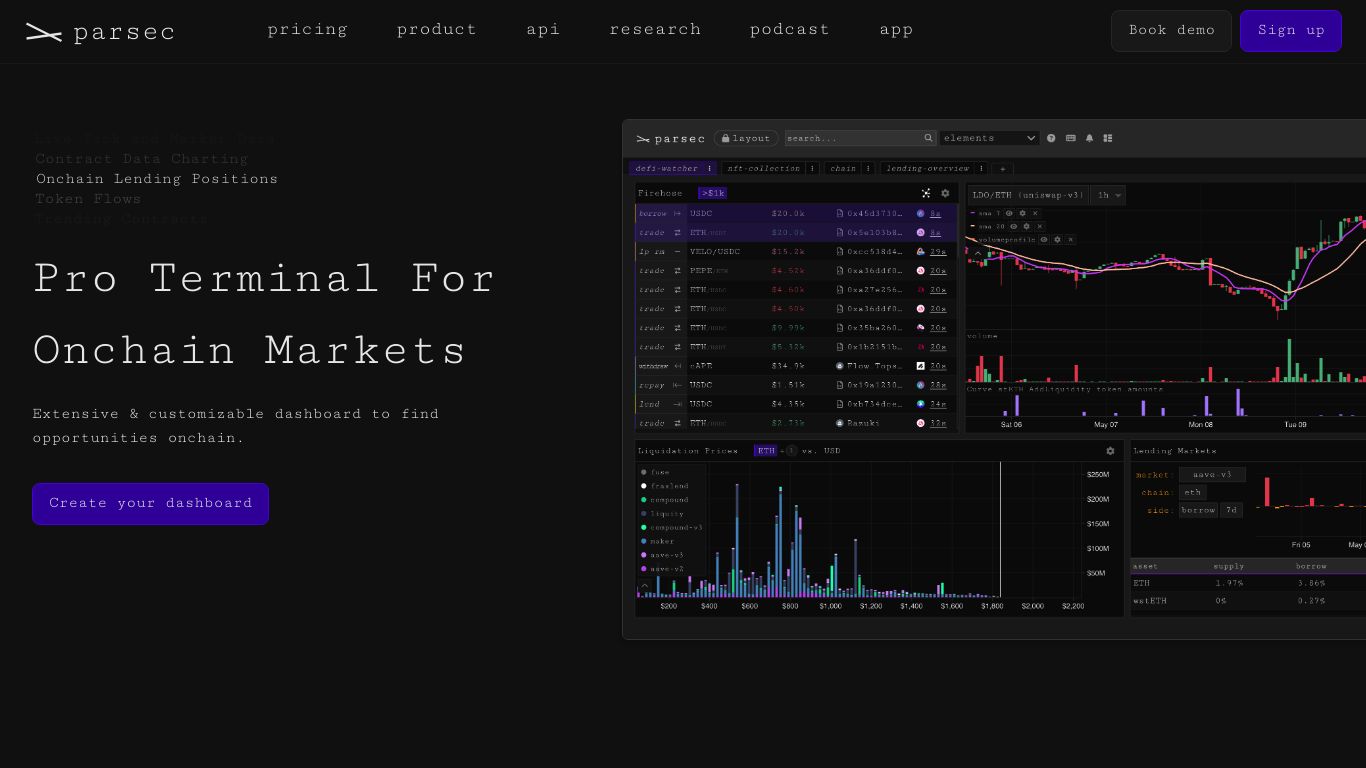This screenshot has height=768, width=1366.
Task: Open the notifications bell icon
Action: pos(1089,138)
